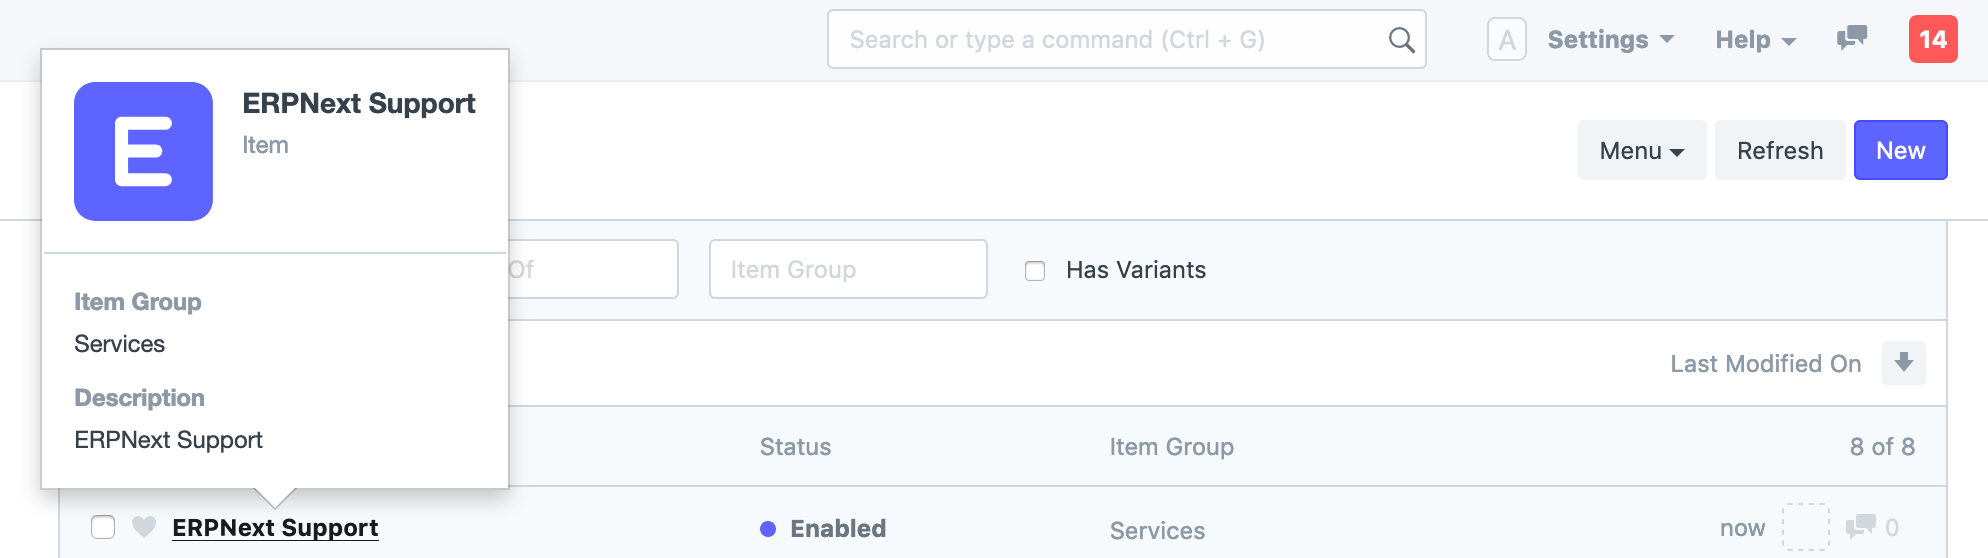
Task: Click the dashed assignment placeholder box
Action: (1806, 527)
